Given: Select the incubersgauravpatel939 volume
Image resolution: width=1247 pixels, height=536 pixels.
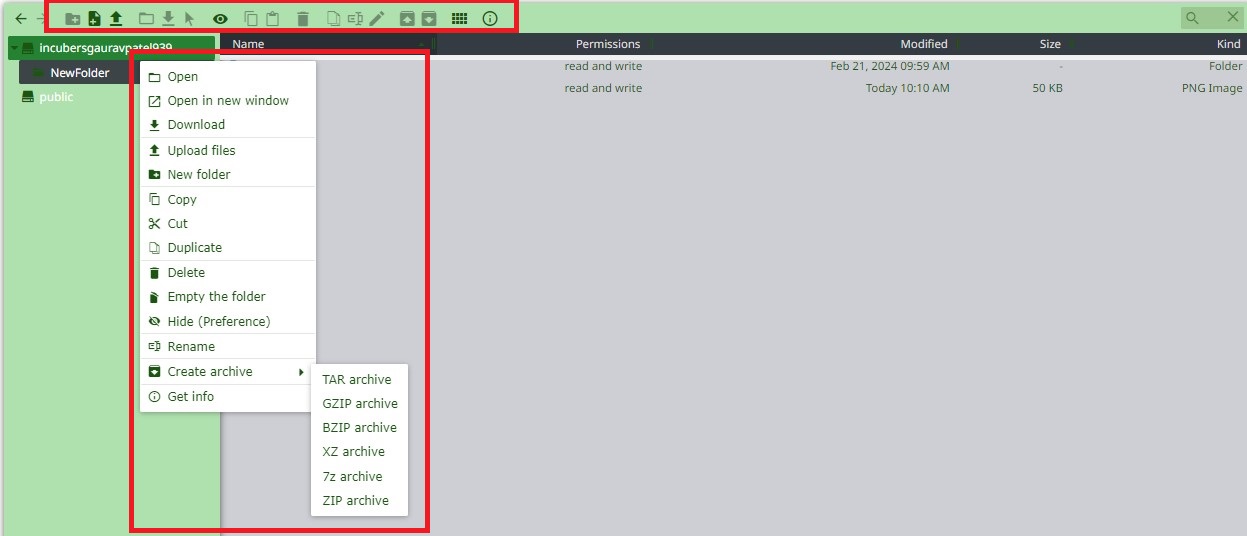Looking at the screenshot, I should pyautogui.click(x=113, y=48).
